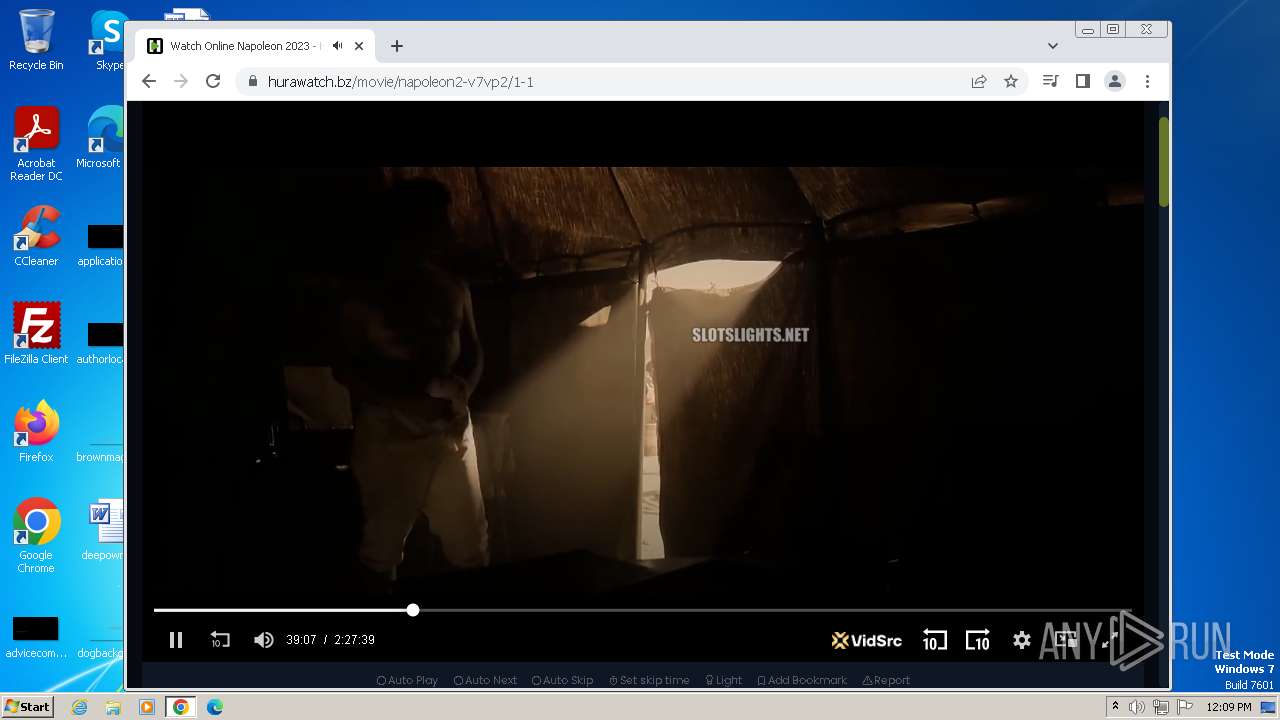1280x720 pixels.
Task: Close the Napoleon 2023 tab
Action: tap(359, 46)
